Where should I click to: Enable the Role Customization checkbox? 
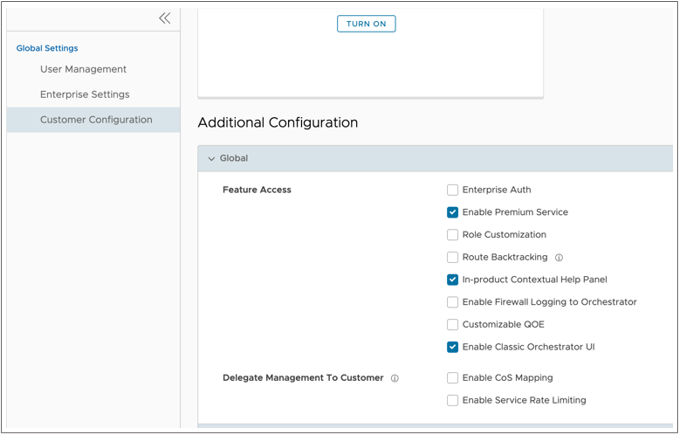pos(453,235)
